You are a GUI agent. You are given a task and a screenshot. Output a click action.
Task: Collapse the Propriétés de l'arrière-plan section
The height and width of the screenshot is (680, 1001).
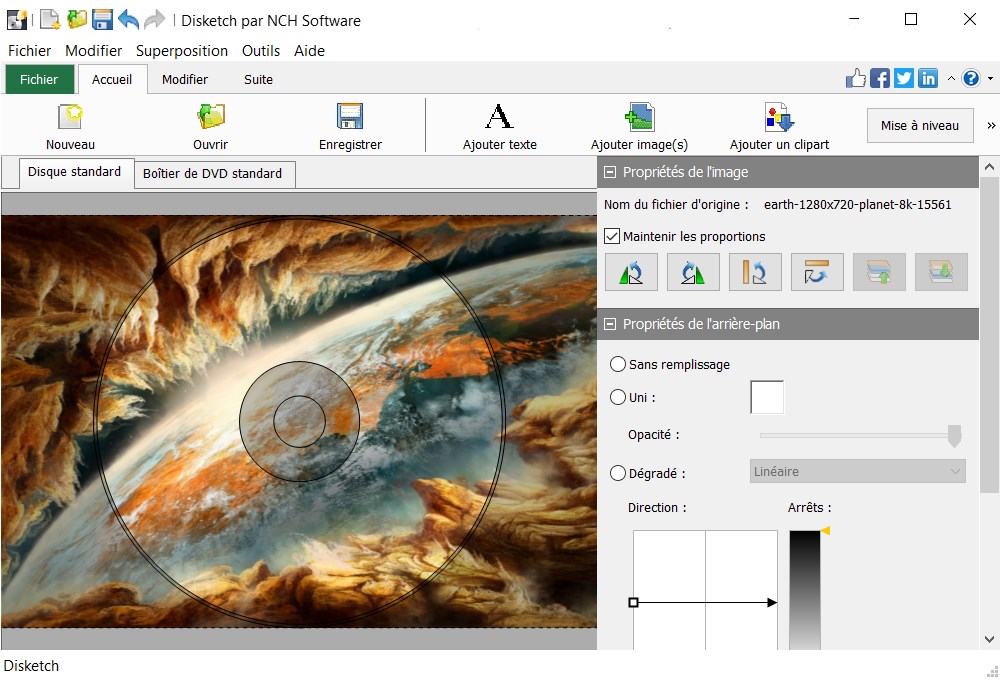610,324
